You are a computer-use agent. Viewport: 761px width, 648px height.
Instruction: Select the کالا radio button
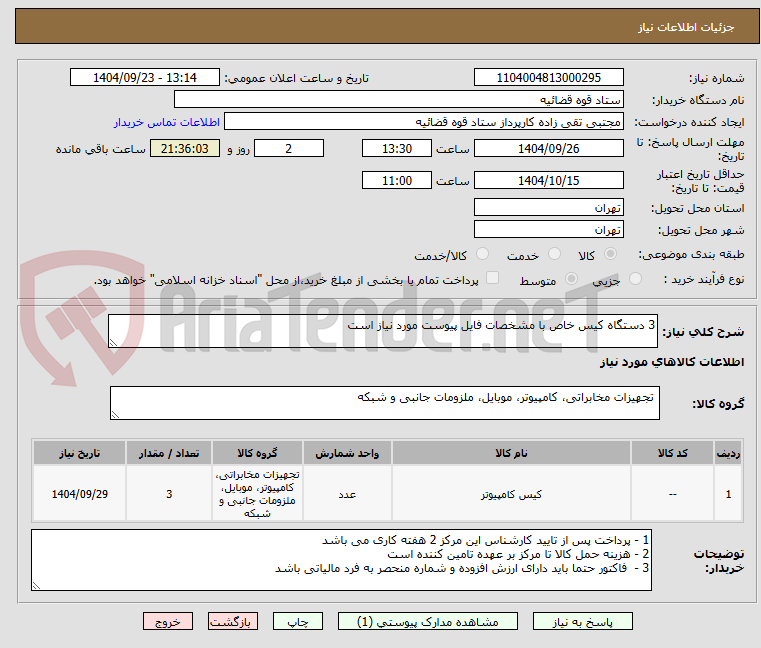pyautogui.click(x=610, y=254)
